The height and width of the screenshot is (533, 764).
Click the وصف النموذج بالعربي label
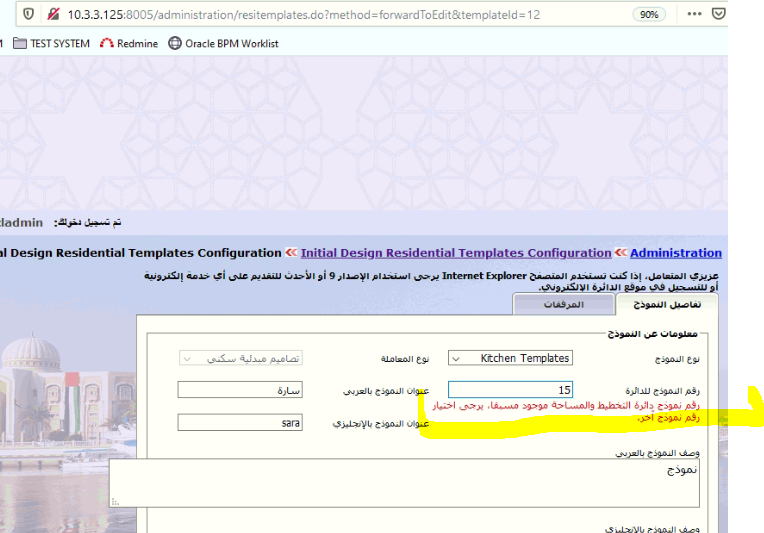(657, 453)
